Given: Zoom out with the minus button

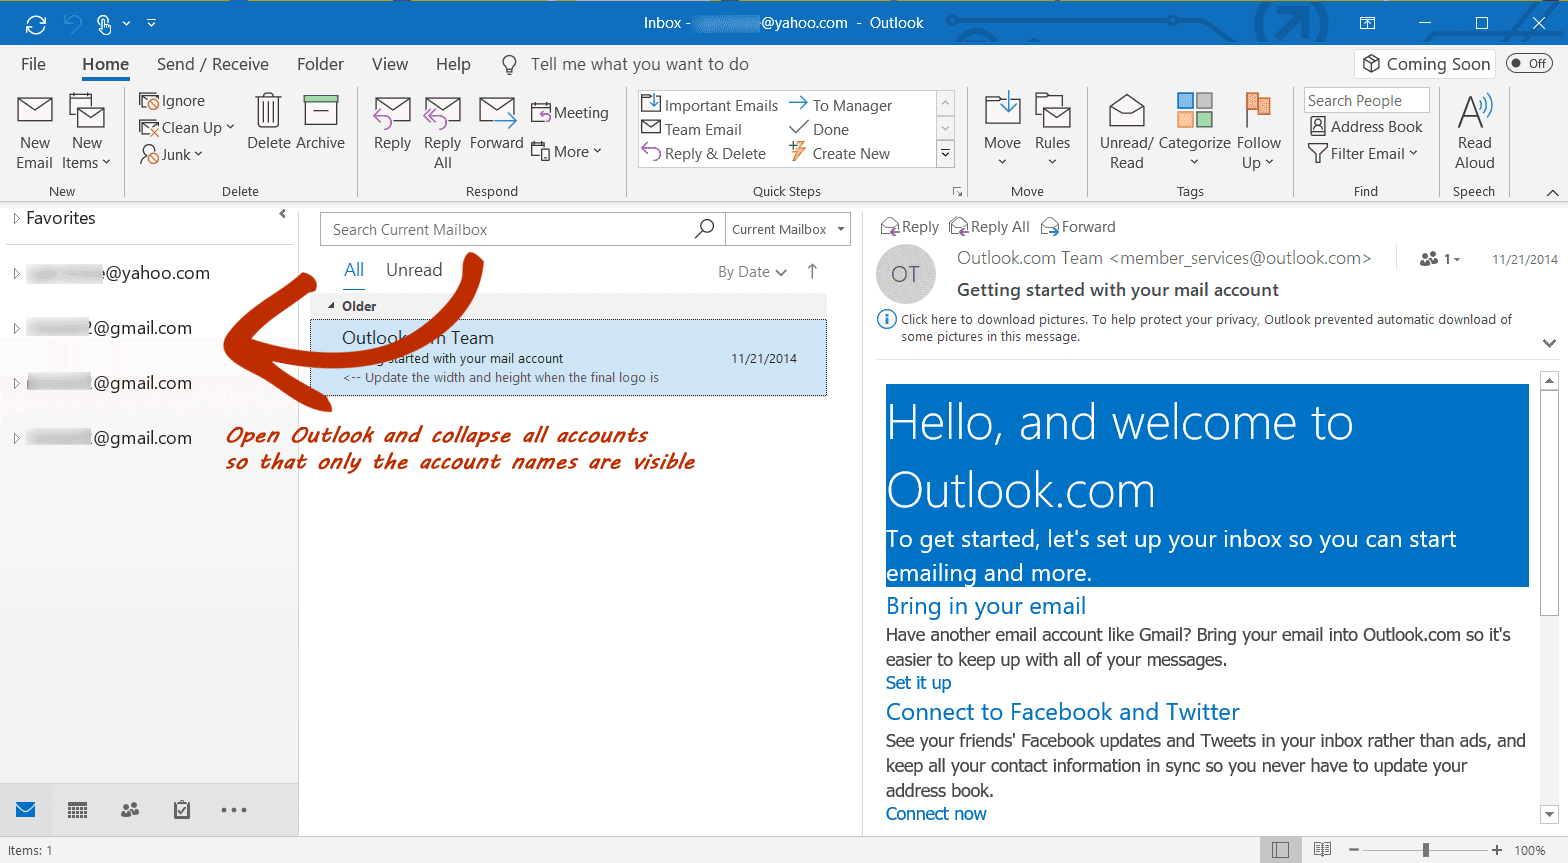Looking at the screenshot, I should [1354, 850].
